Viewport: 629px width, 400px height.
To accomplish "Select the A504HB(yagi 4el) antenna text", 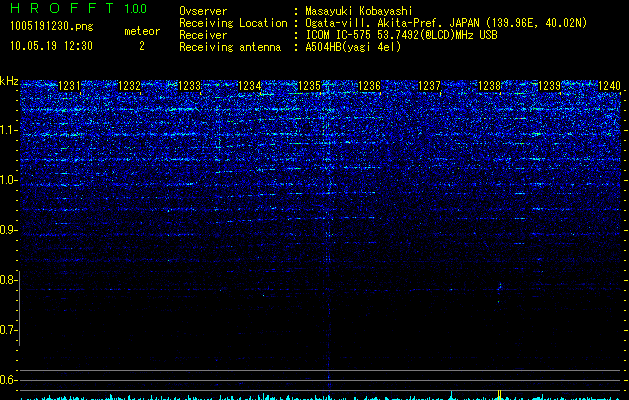I will (353, 47).
